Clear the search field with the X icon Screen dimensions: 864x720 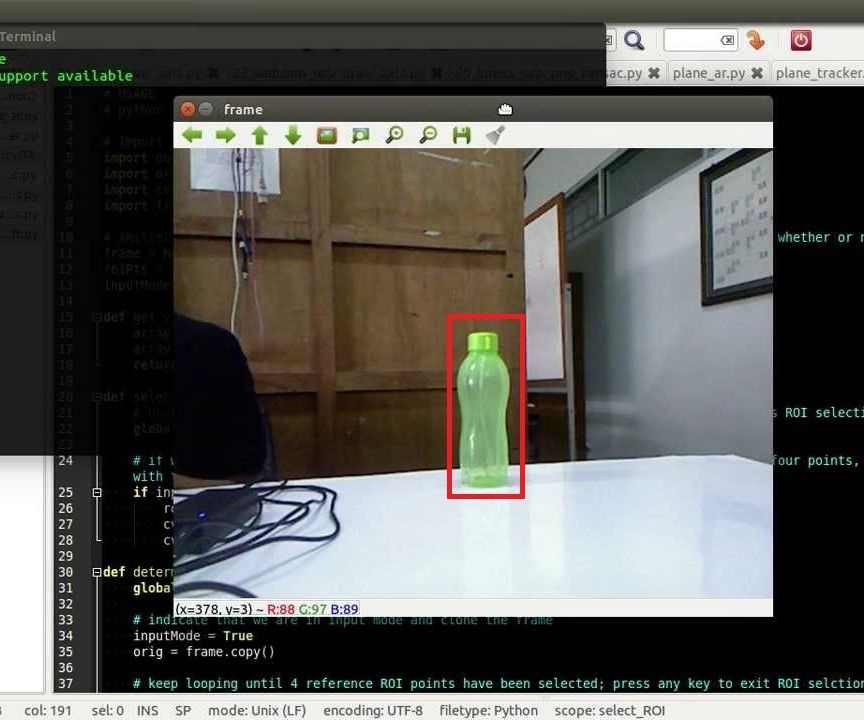click(727, 40)
